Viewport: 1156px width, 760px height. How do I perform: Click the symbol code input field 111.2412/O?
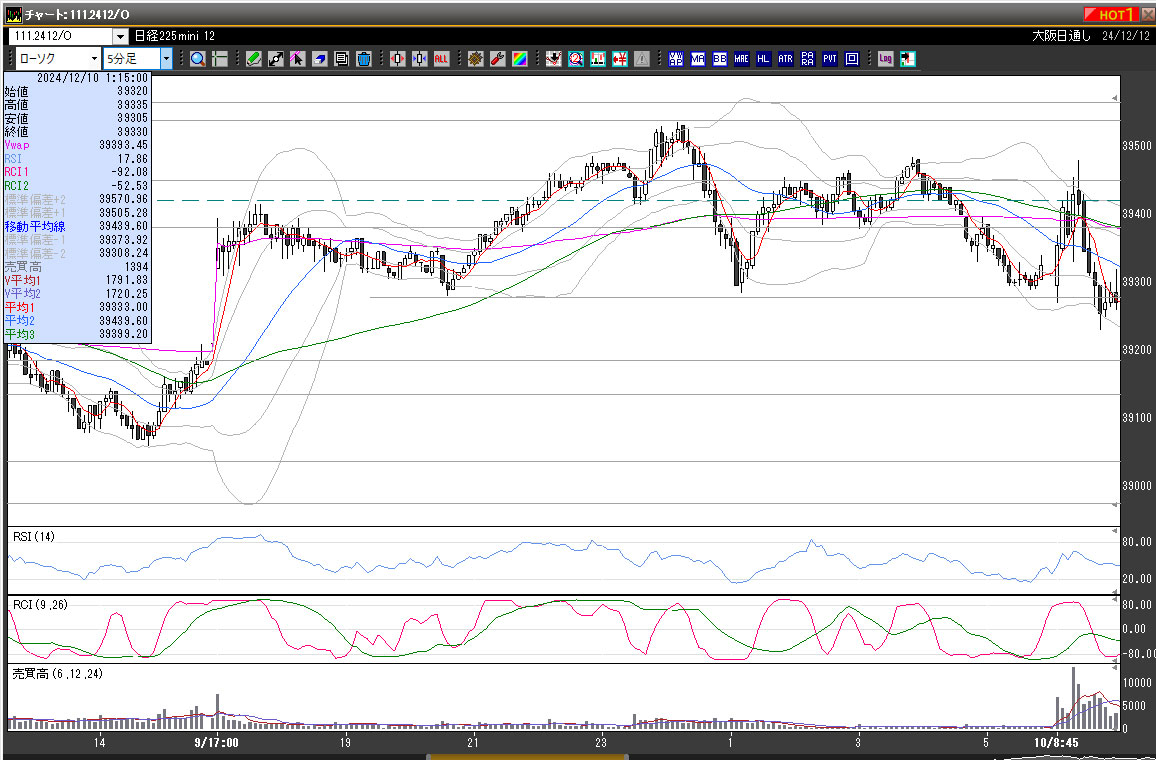[x=60, y=36]
